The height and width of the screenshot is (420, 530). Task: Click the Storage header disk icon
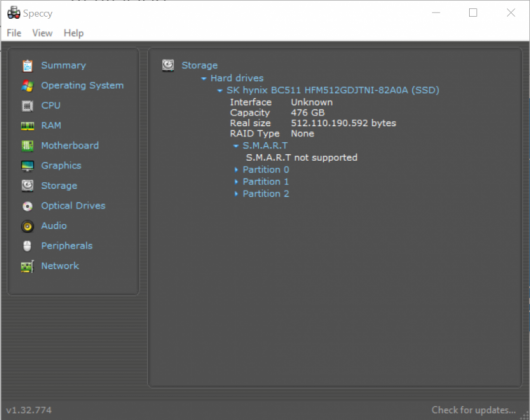click(168, 65)
